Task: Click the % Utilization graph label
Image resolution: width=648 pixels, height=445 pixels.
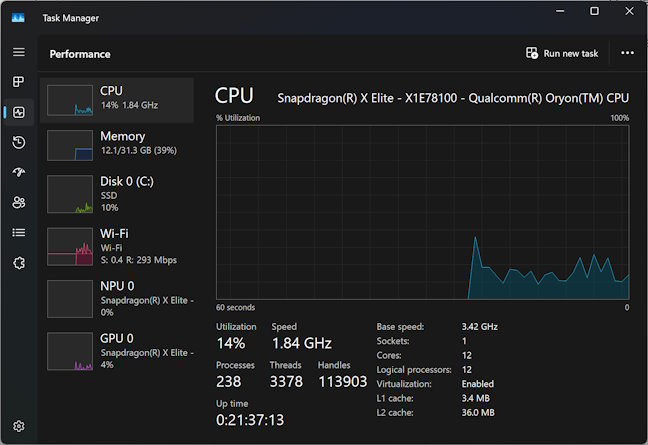Action: (x=238, y=118)
